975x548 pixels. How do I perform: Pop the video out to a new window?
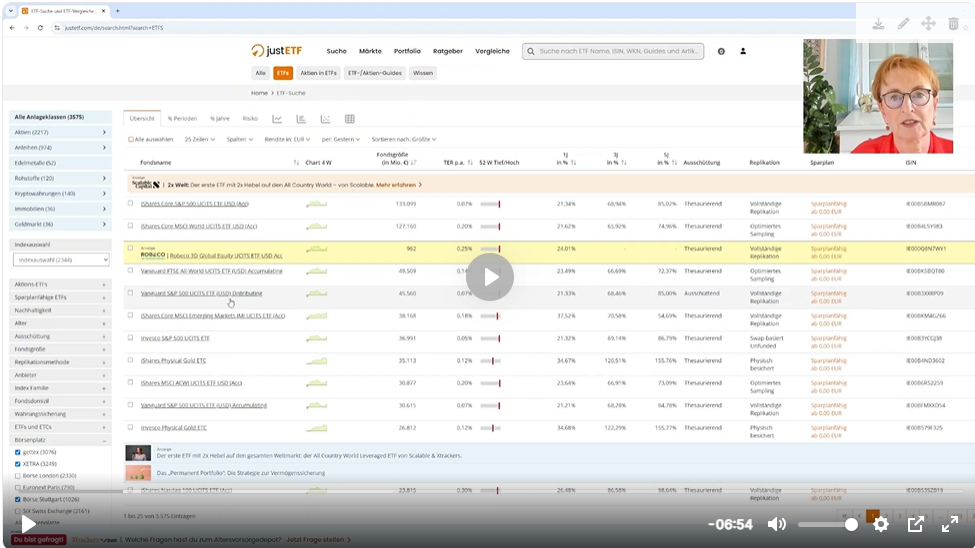(915, 524)
